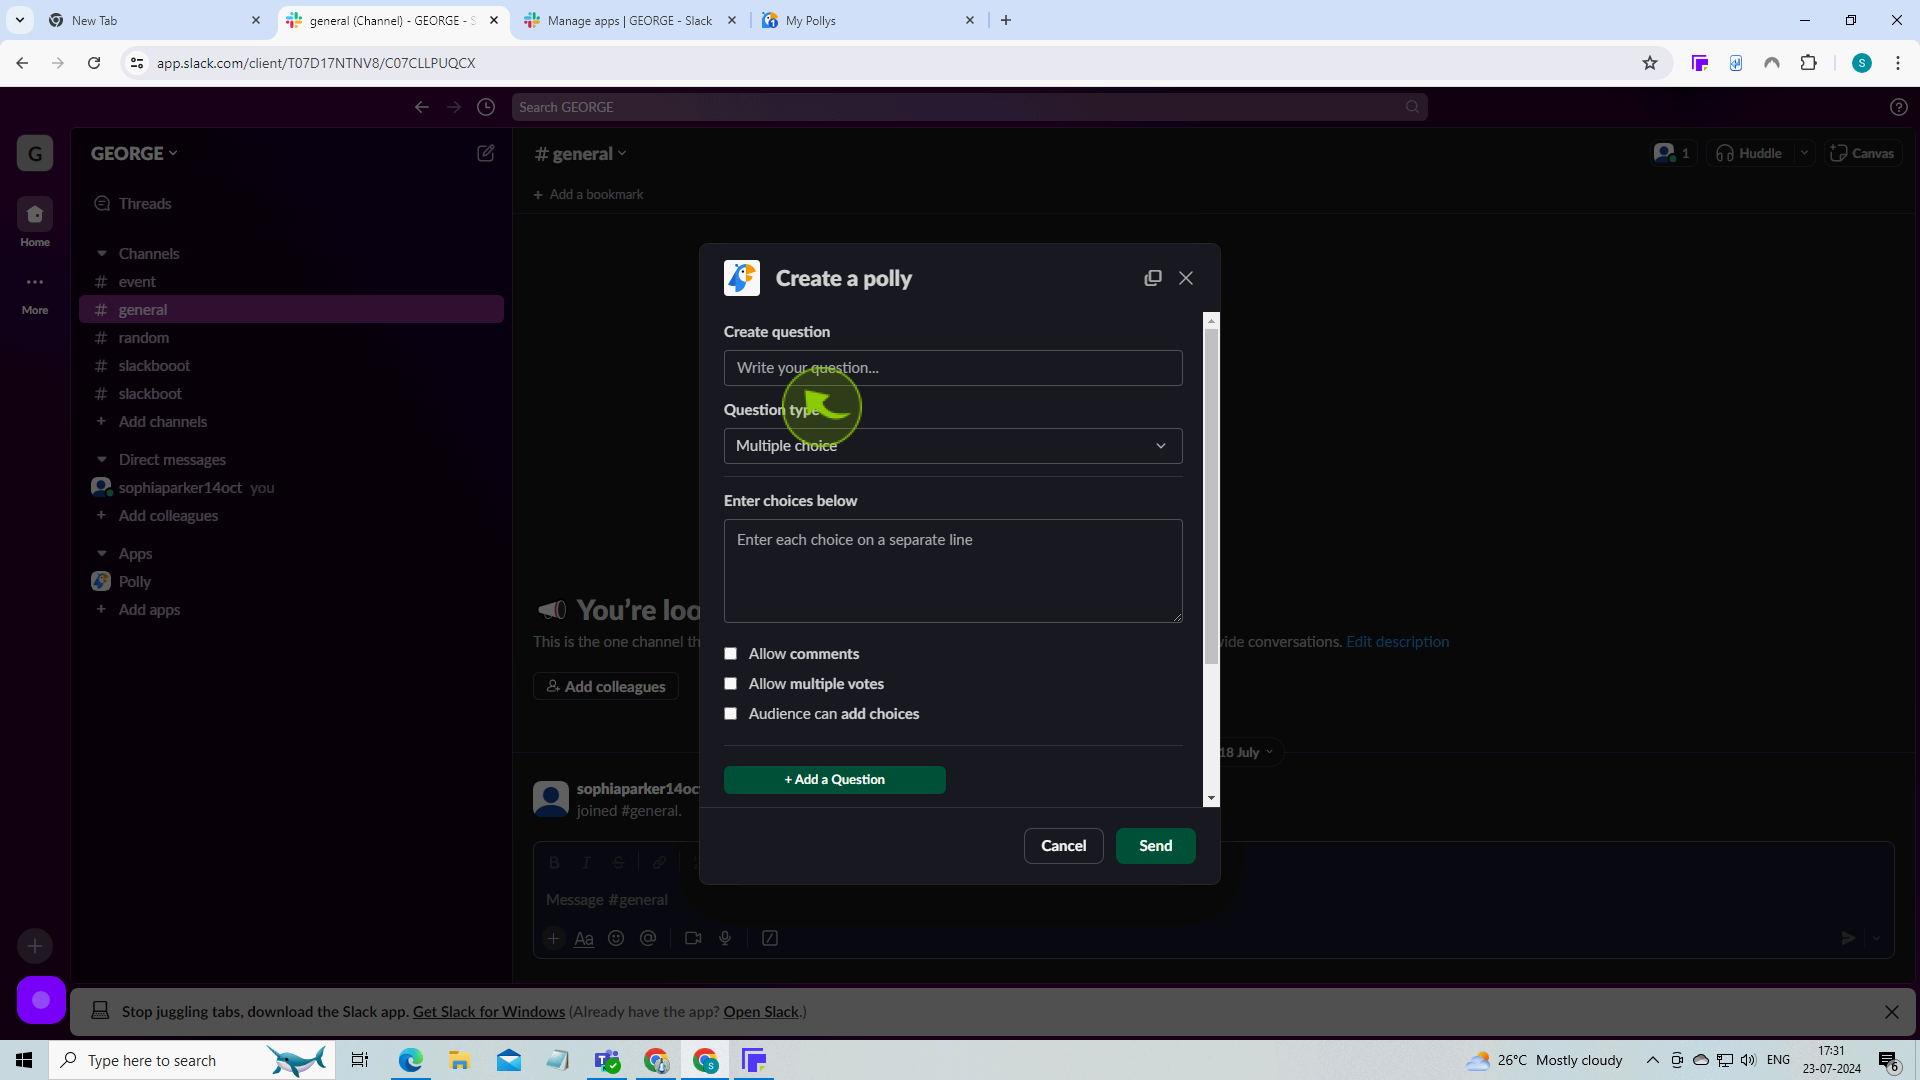Click the Slack back navigation arrow
1920x1080 pixels.
tap(422, 107)
